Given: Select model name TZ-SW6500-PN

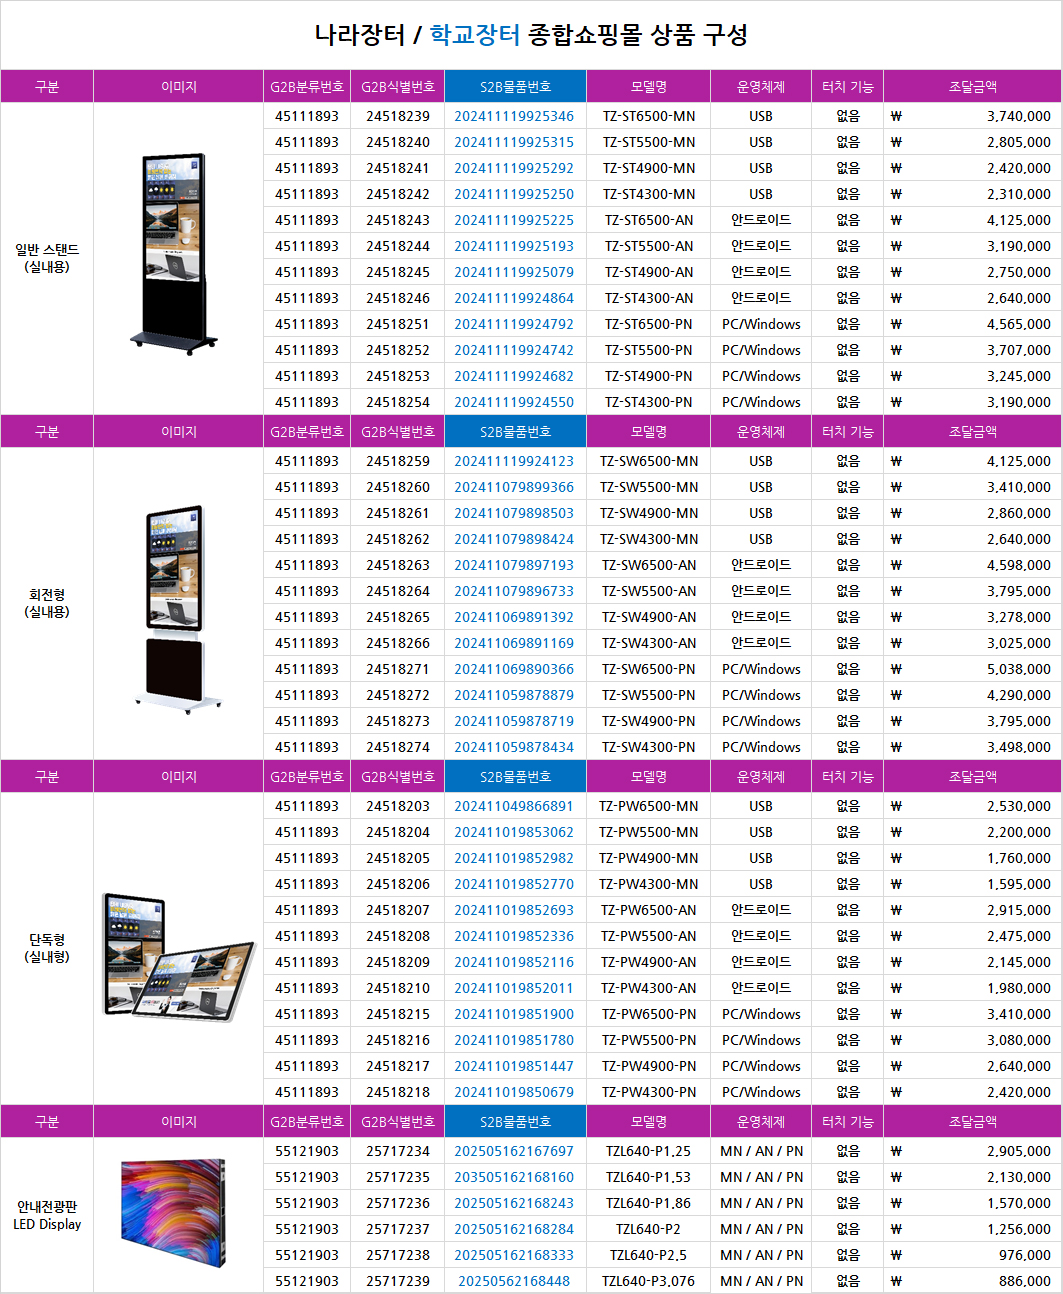Looking at the screenshot, I should point(649,669).
